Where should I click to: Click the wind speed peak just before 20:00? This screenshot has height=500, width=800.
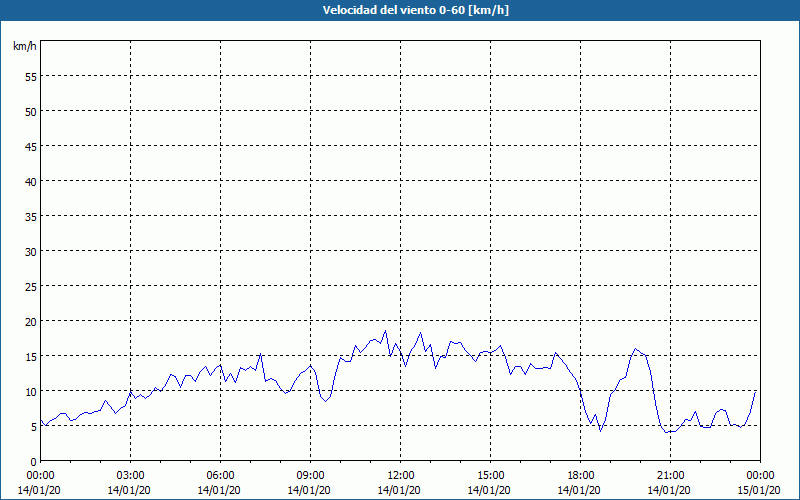[635, 348]
